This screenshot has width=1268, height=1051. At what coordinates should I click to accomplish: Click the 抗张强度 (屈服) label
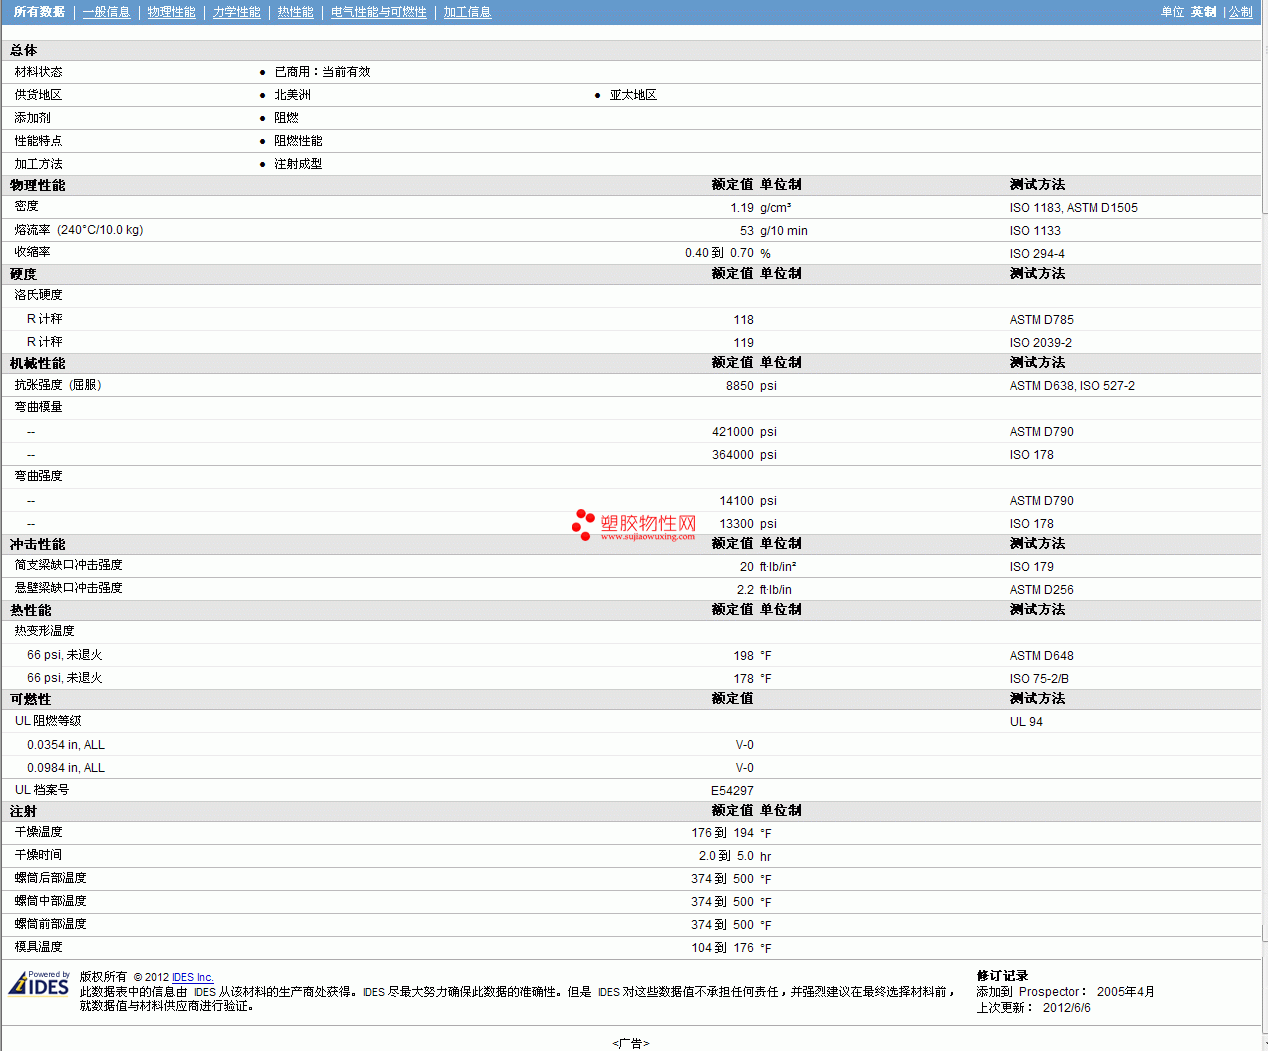(58, 385)
